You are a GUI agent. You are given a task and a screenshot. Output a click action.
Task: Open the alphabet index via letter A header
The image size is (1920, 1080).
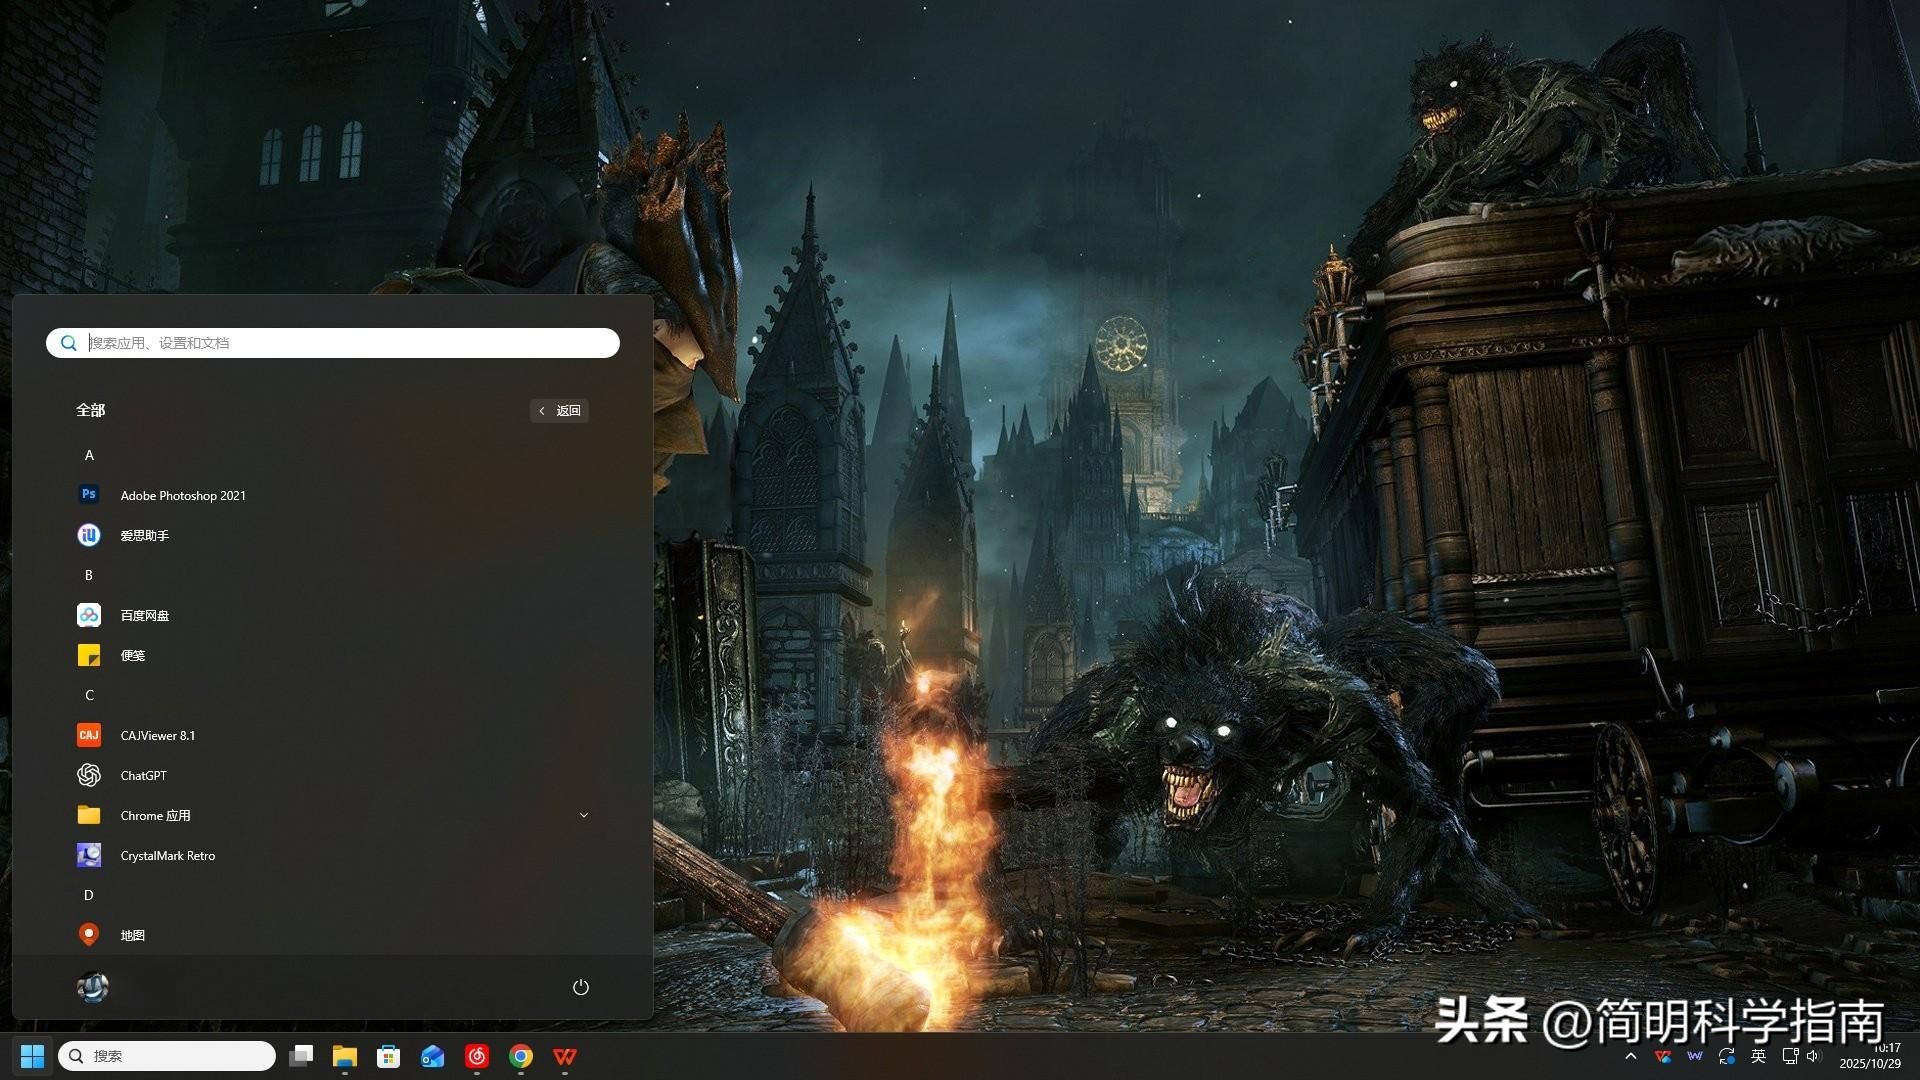point(89,455)
